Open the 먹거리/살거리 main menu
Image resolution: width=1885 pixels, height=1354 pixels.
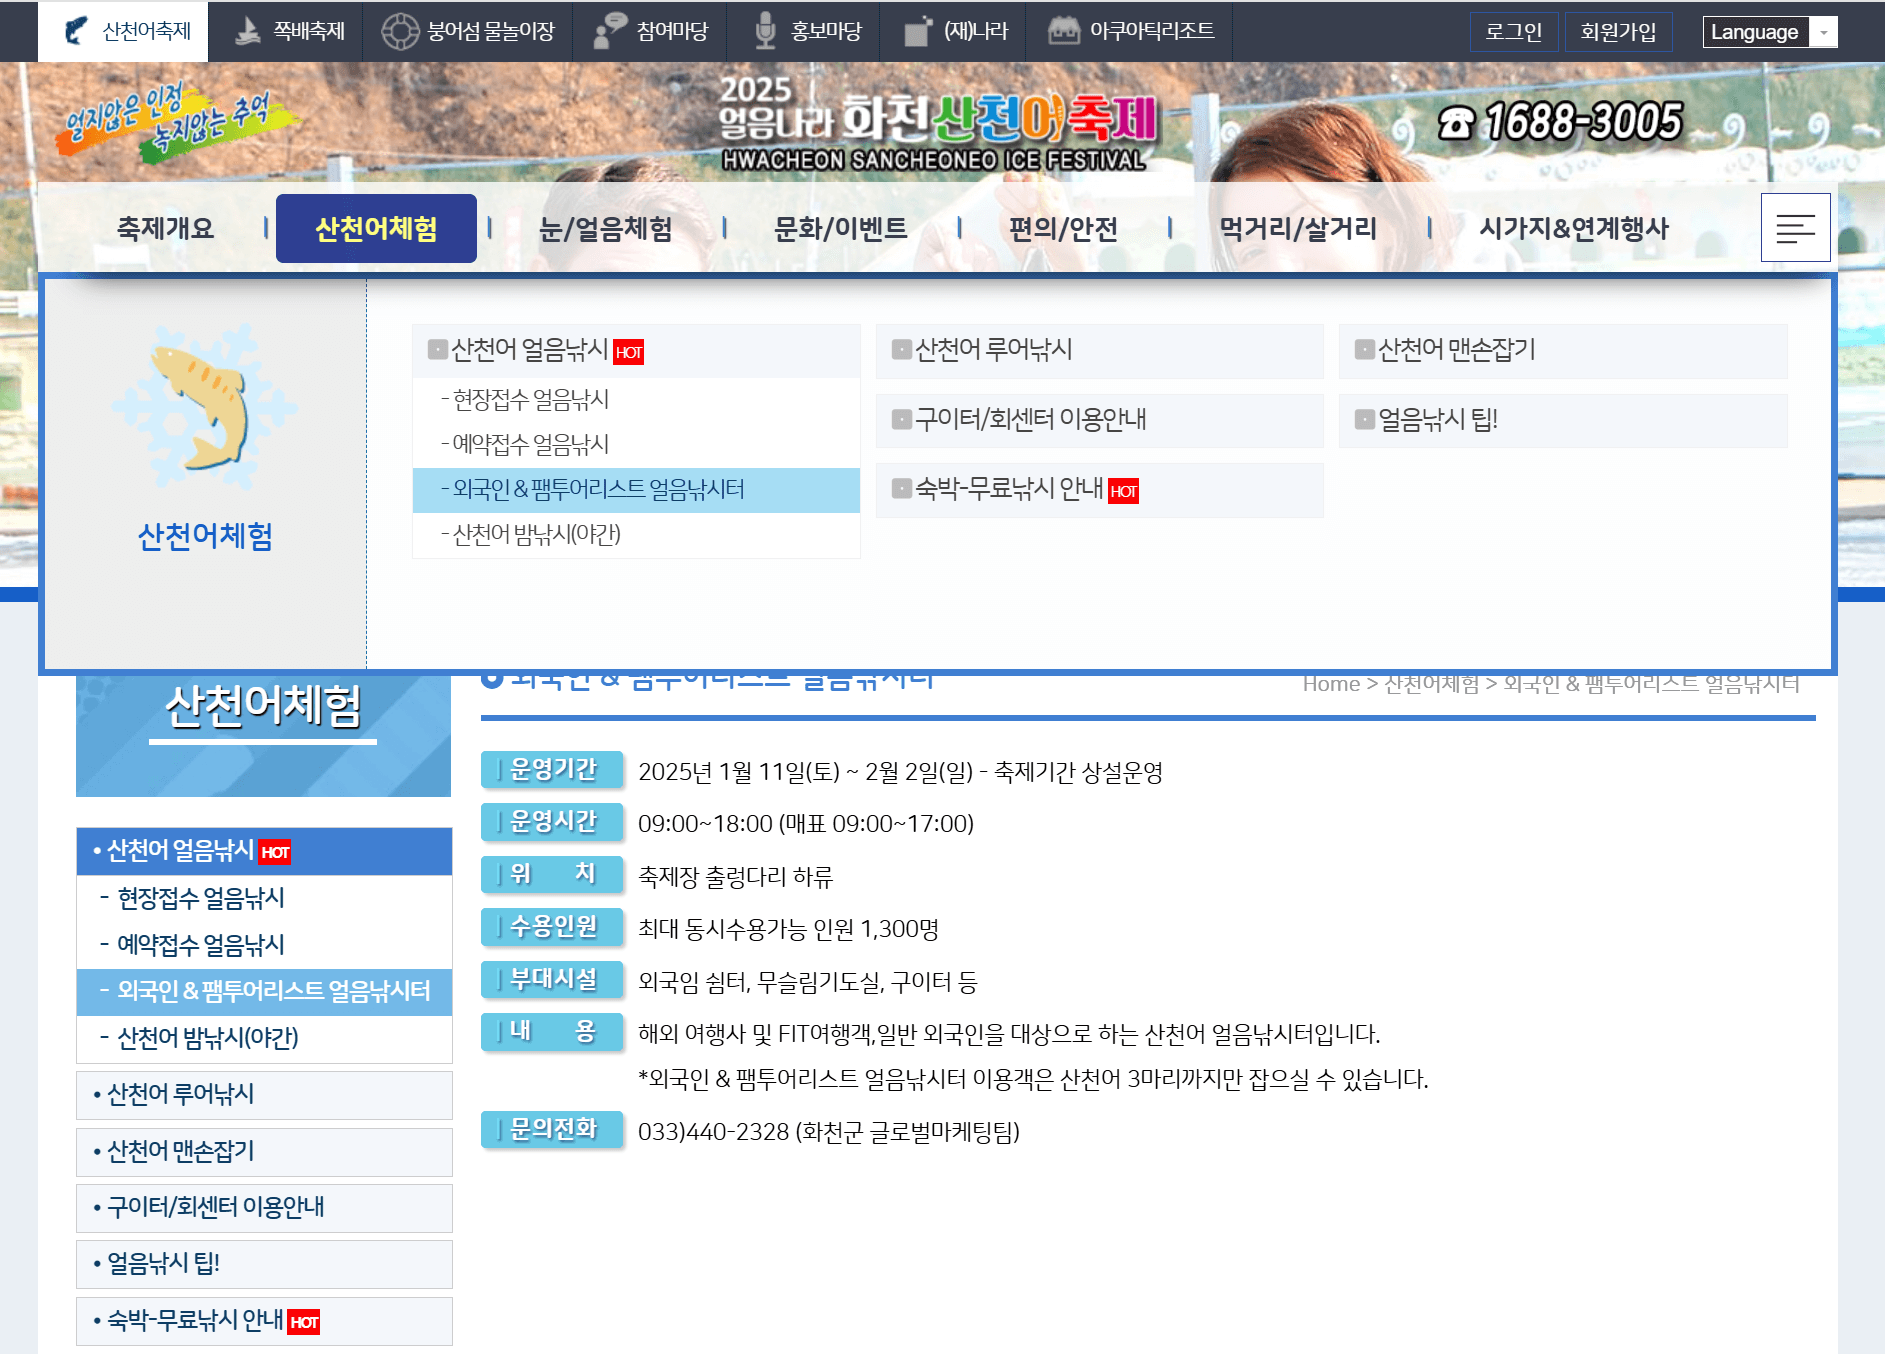[x=1298, y=229]
